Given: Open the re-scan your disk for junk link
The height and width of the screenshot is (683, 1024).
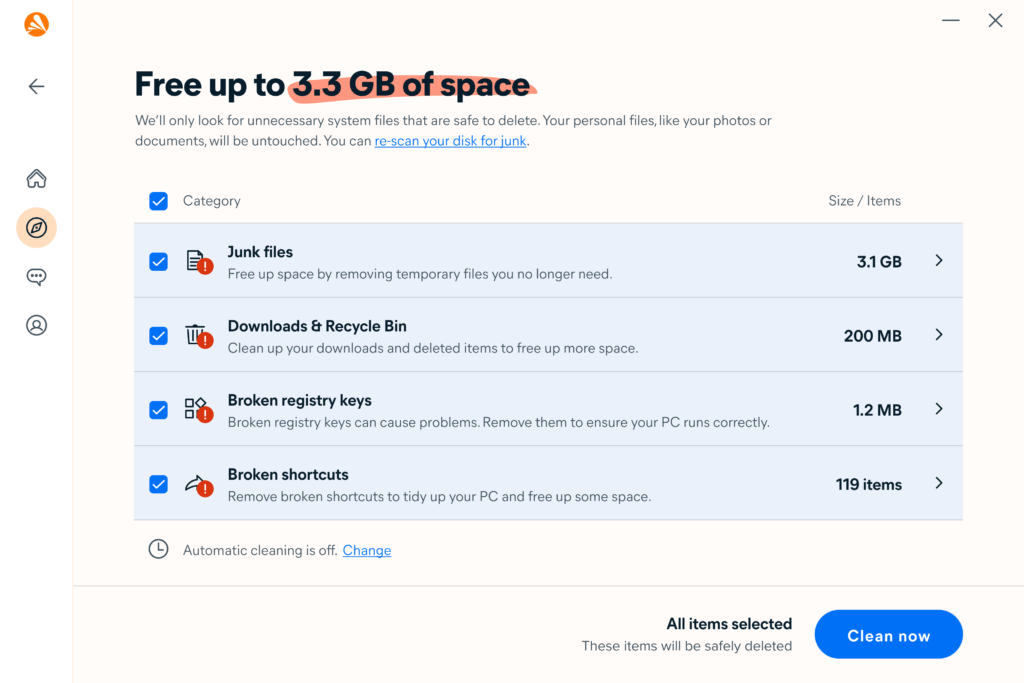Looking at the screenshot, I should coord(450,141).
